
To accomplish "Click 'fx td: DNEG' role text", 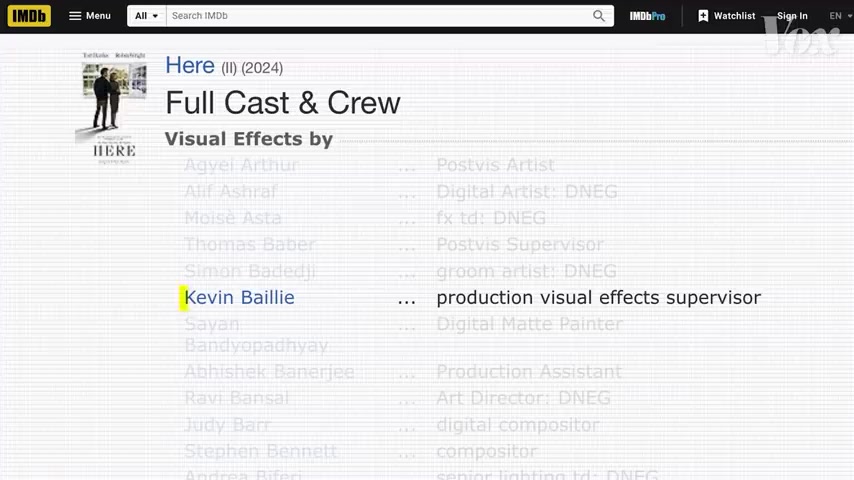I will coord(491,218).
